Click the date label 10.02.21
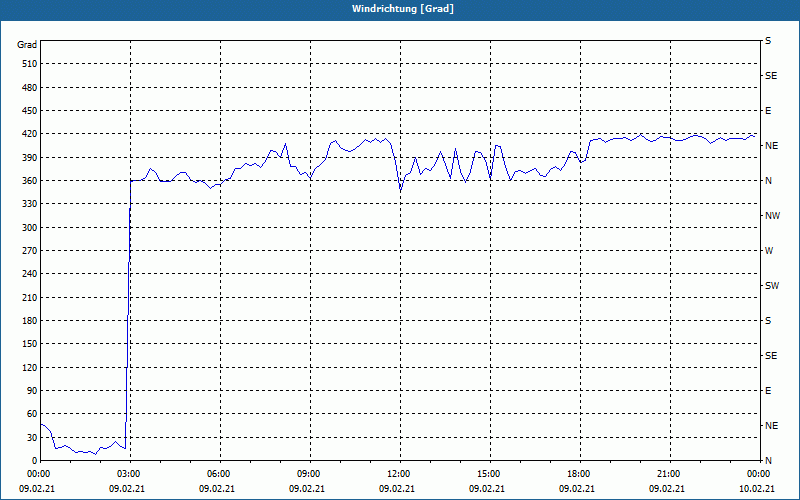Screen dimensions: 800x500 (x=757, y=489)
